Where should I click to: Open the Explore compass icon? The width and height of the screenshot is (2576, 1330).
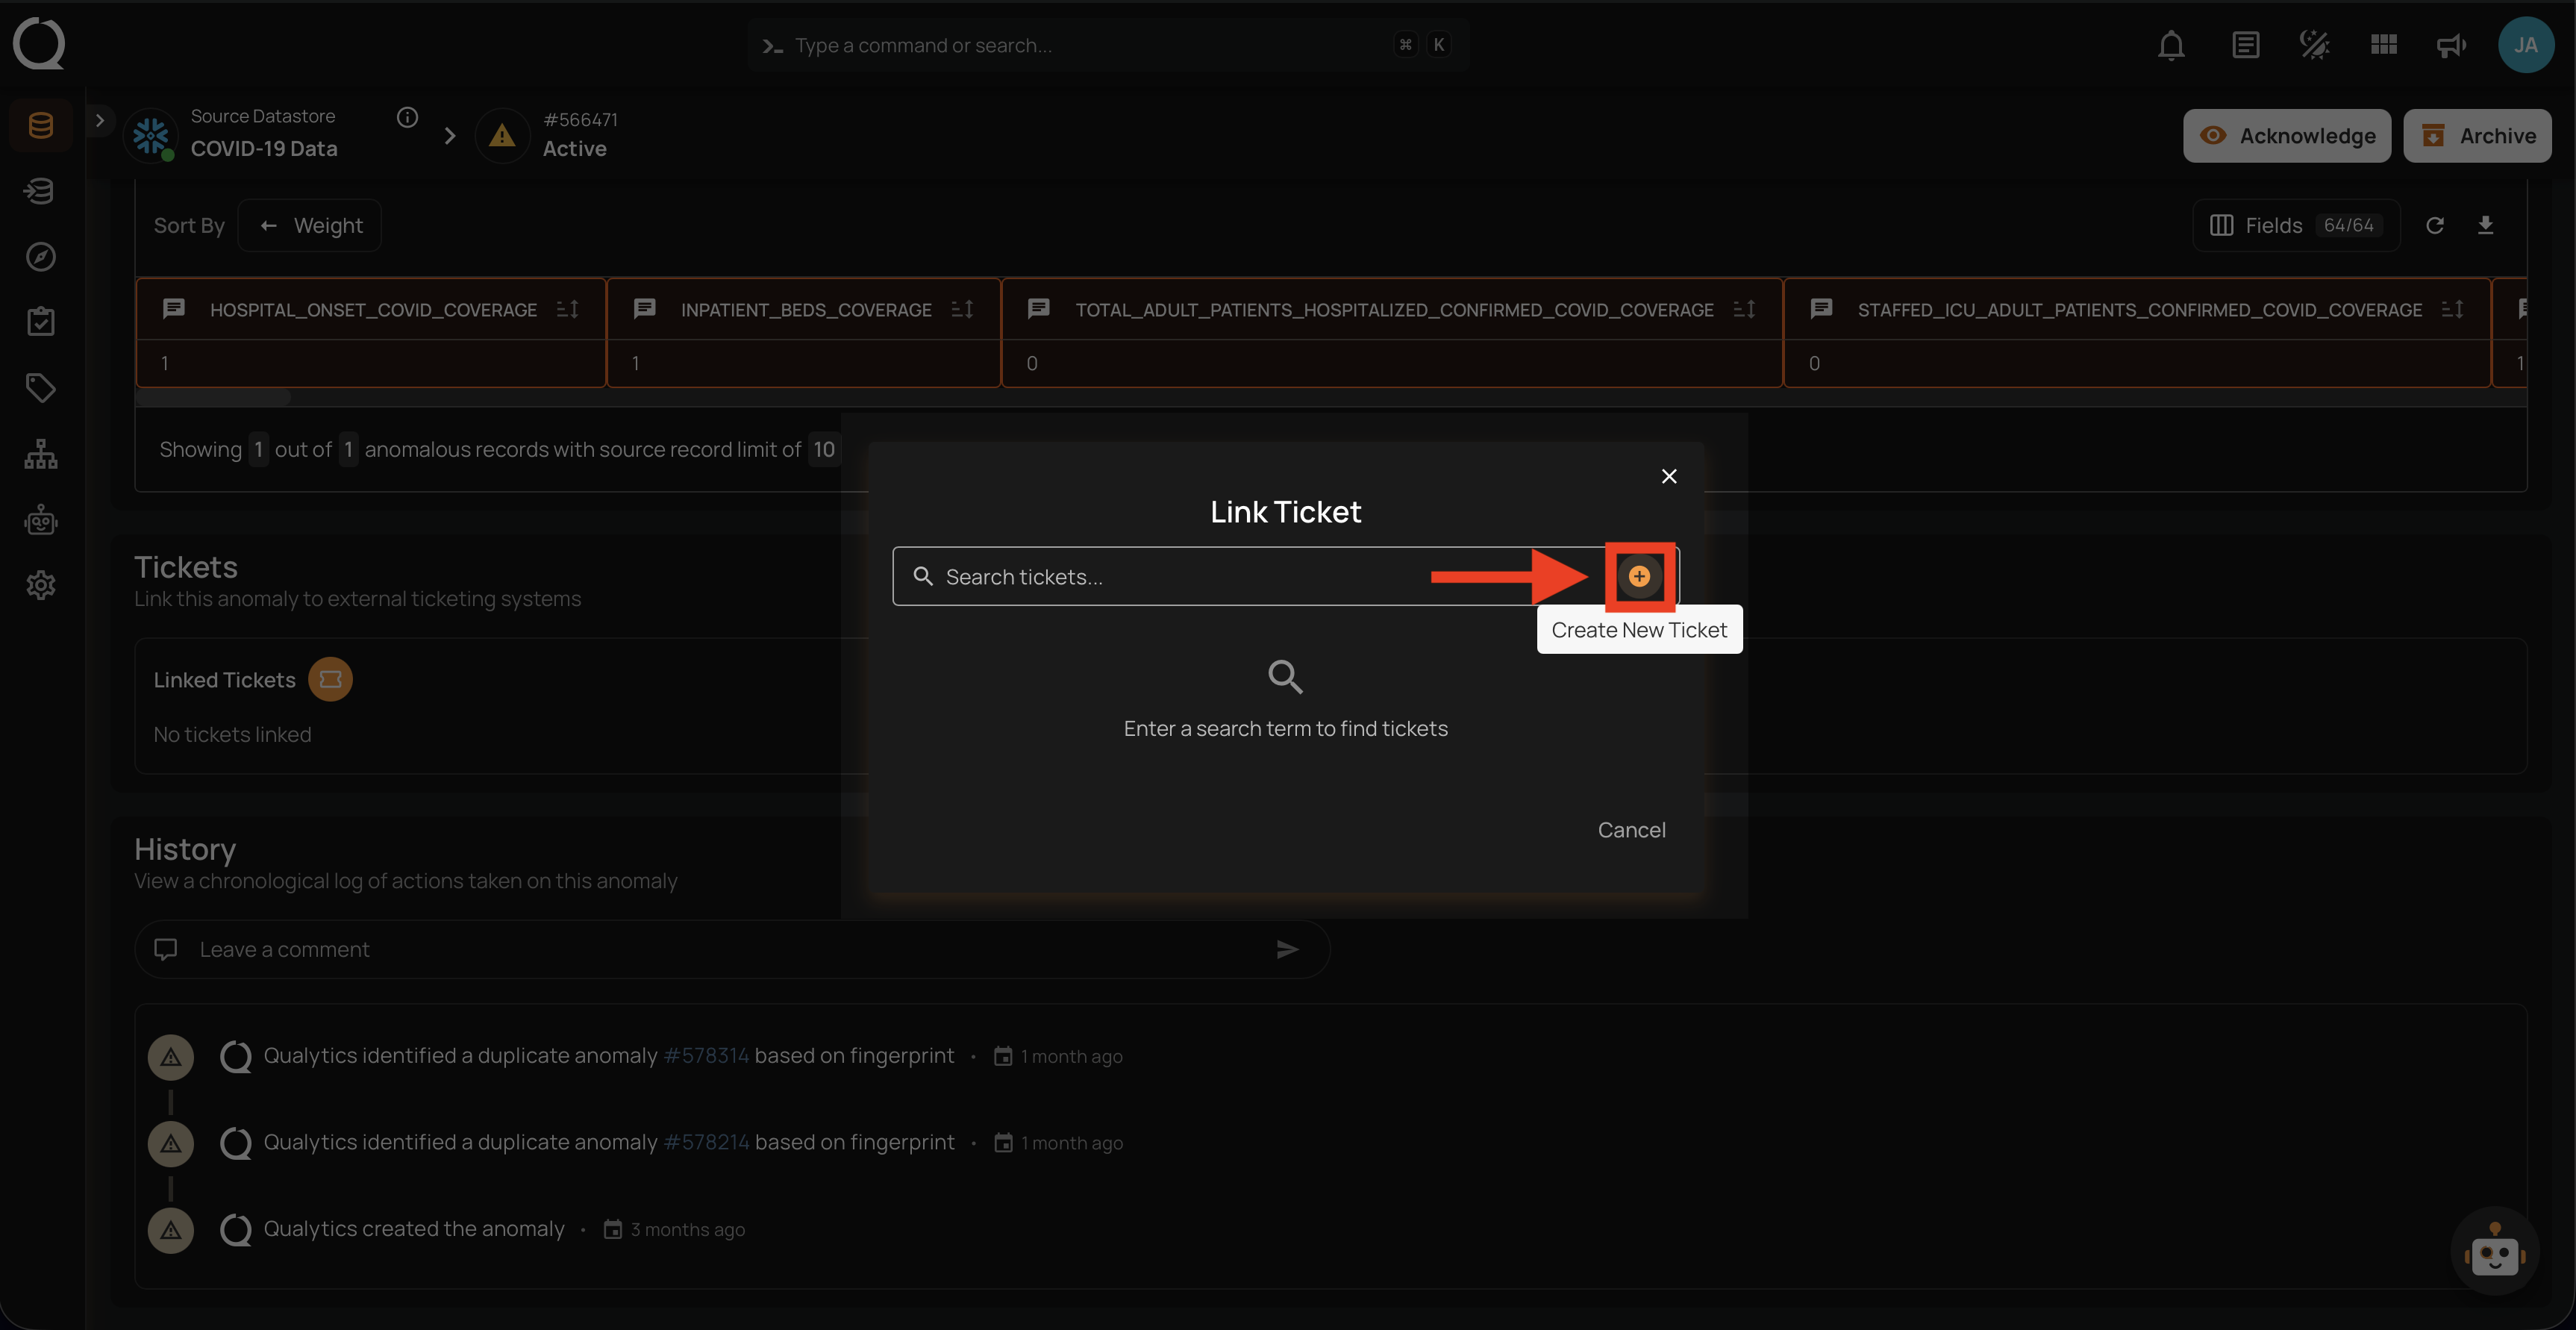(41, 256)
